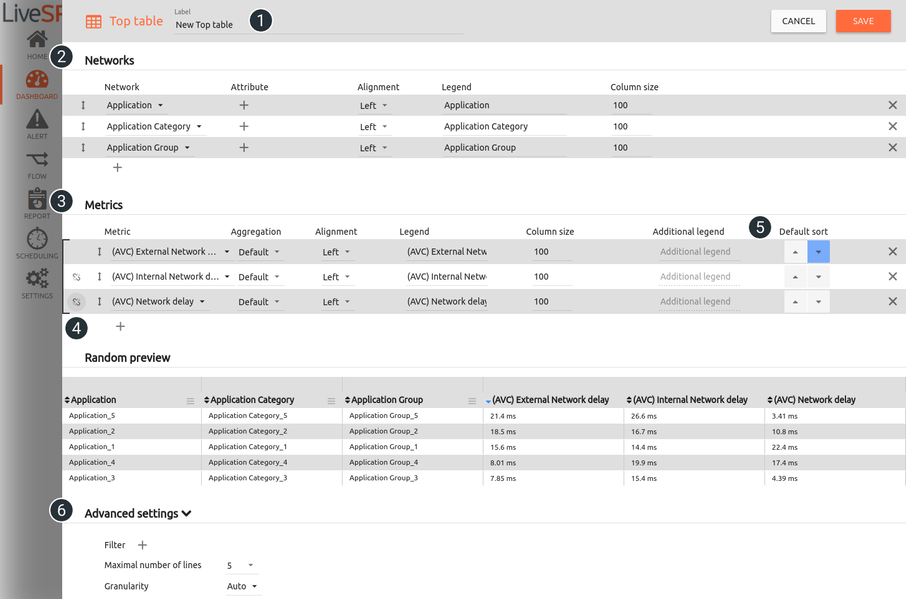Remove the Application Category network row
Screen dimensions: 906x599
[893, 127]
